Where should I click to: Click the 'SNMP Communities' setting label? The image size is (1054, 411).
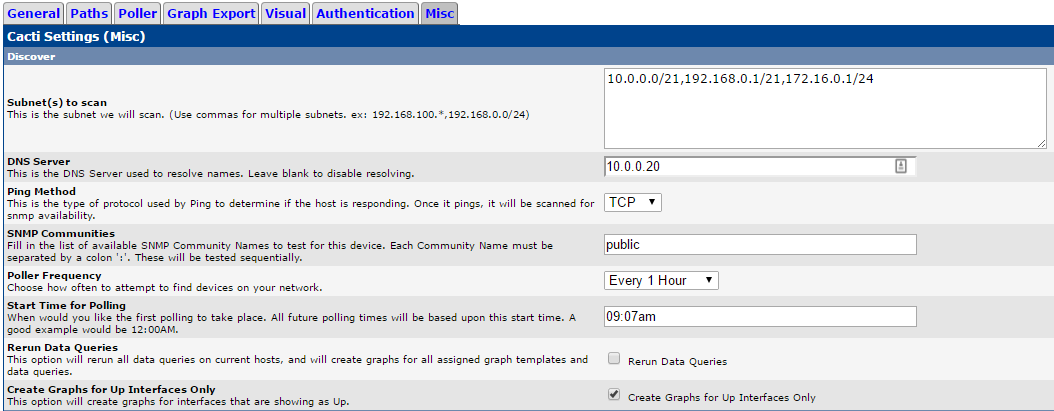point(61,234)
